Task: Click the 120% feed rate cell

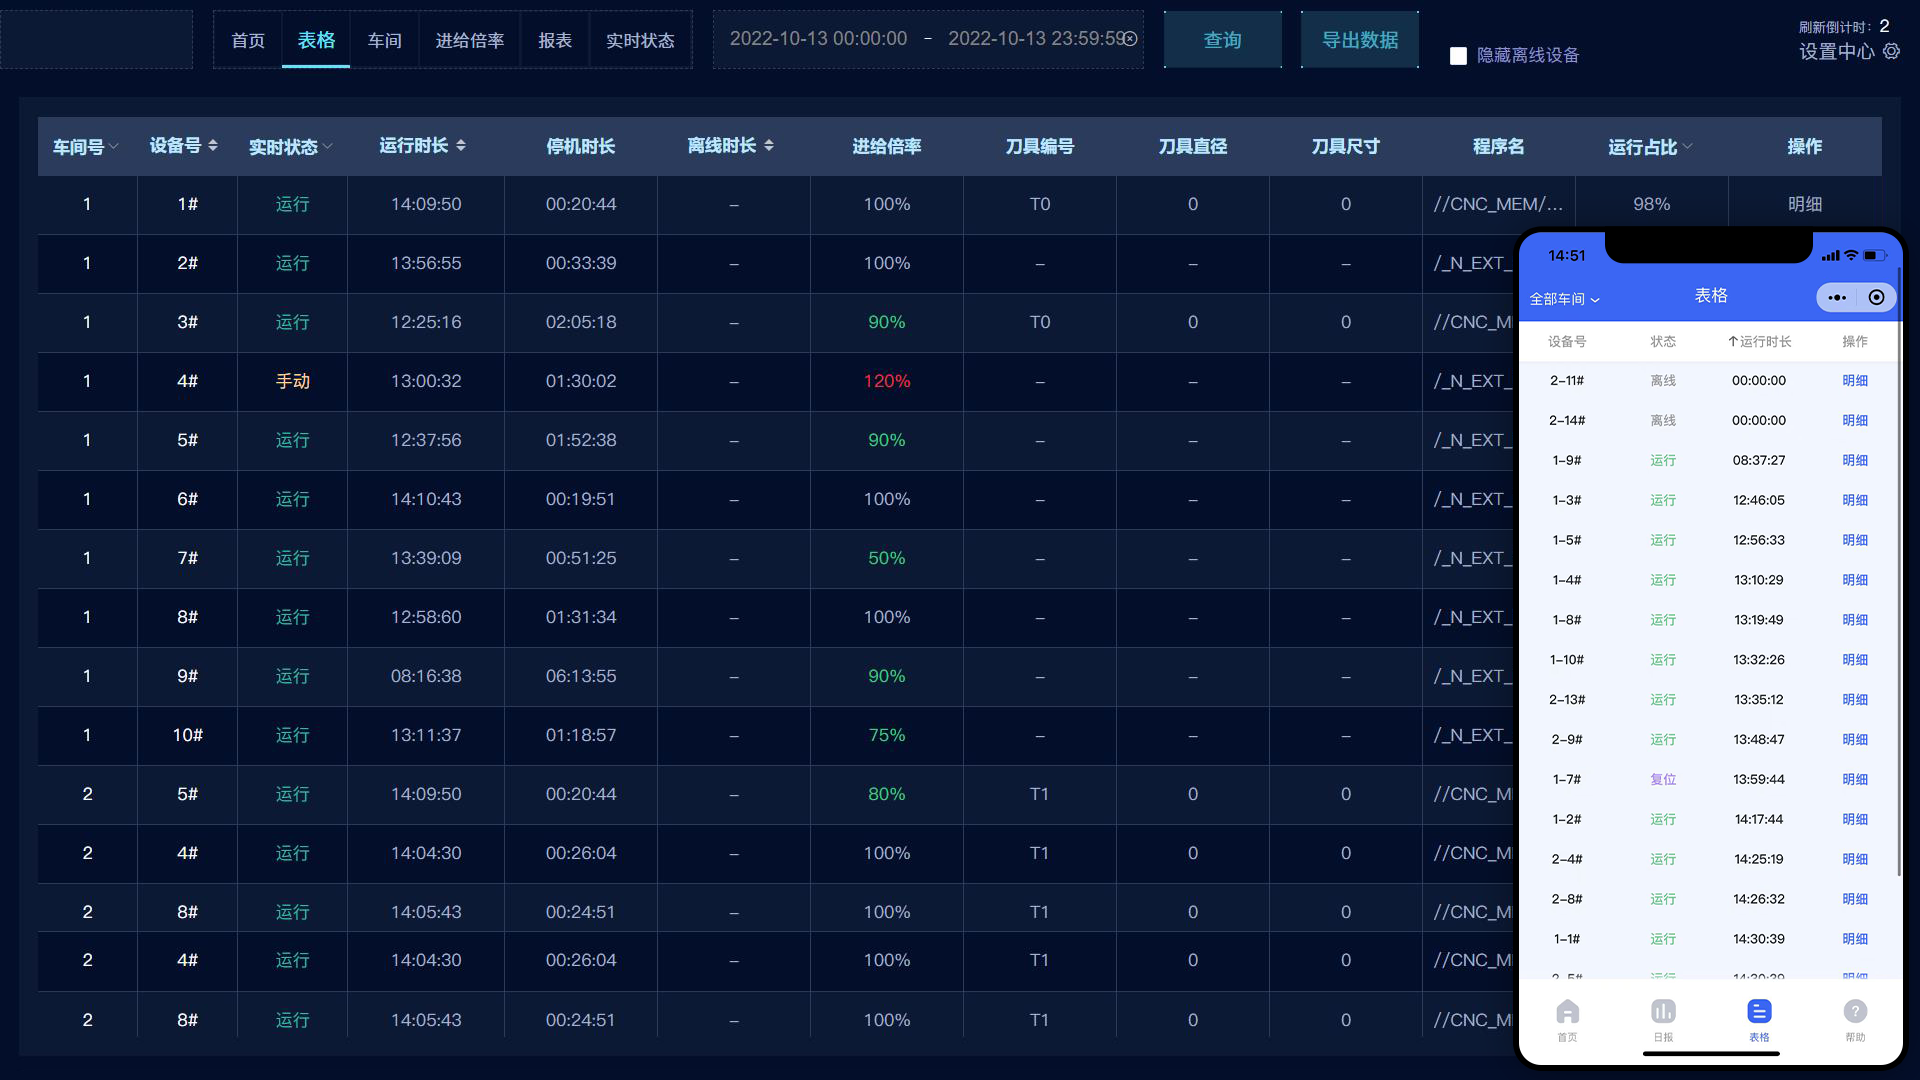Action: 887,382
